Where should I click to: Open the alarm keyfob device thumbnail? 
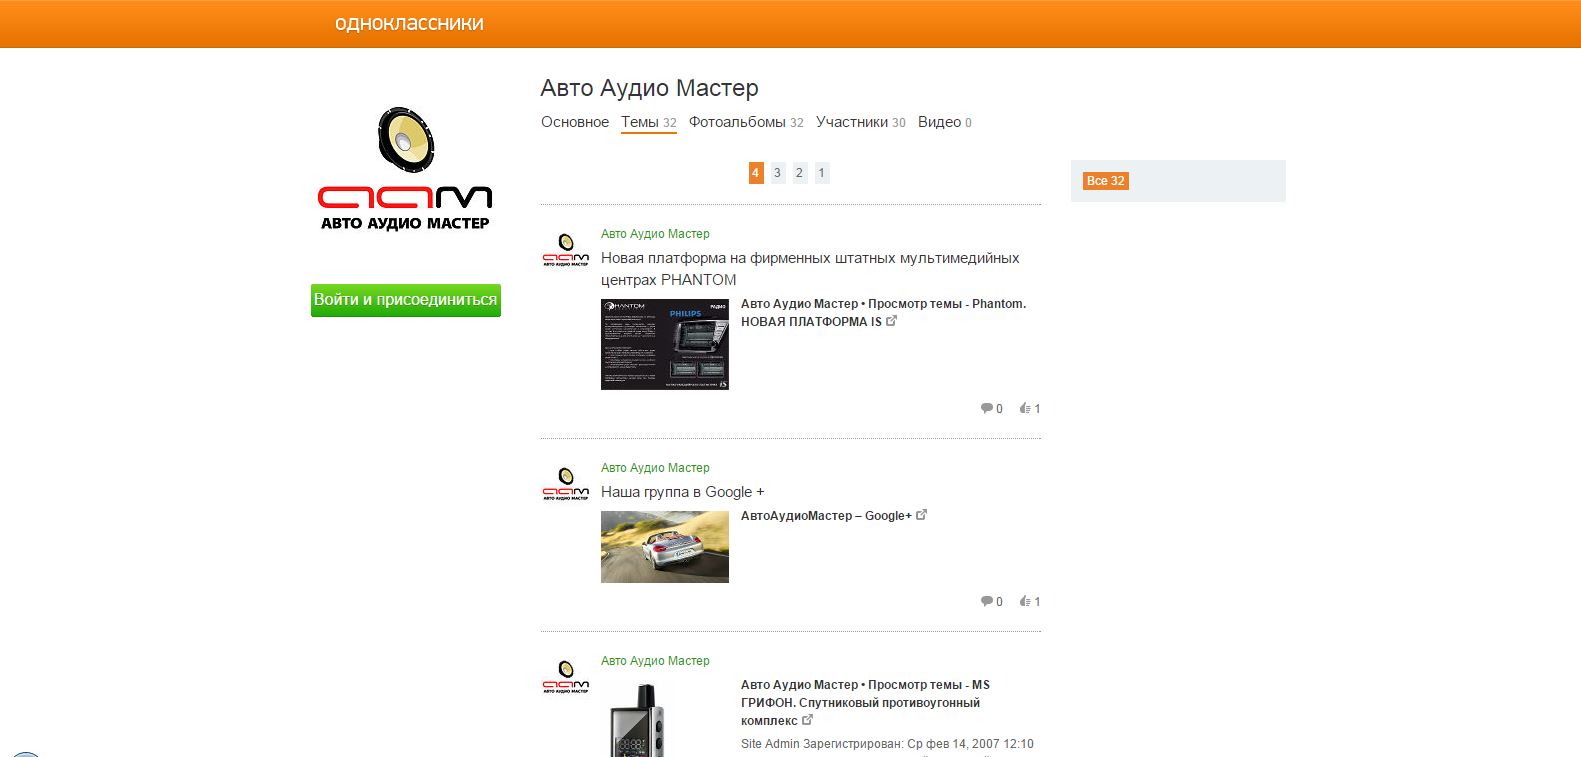pyautogui.click(x=638, y=719)
